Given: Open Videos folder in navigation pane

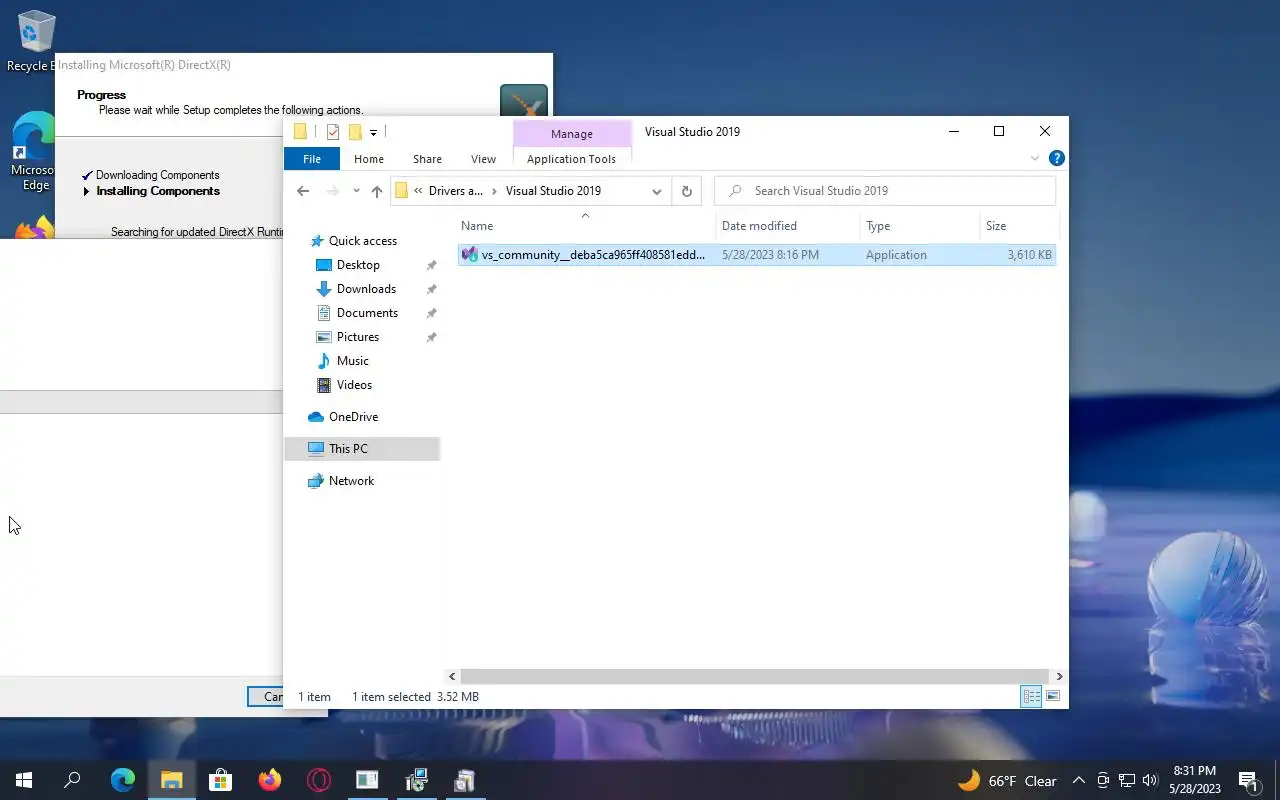Looking at the screenshot, I should 354,385.
